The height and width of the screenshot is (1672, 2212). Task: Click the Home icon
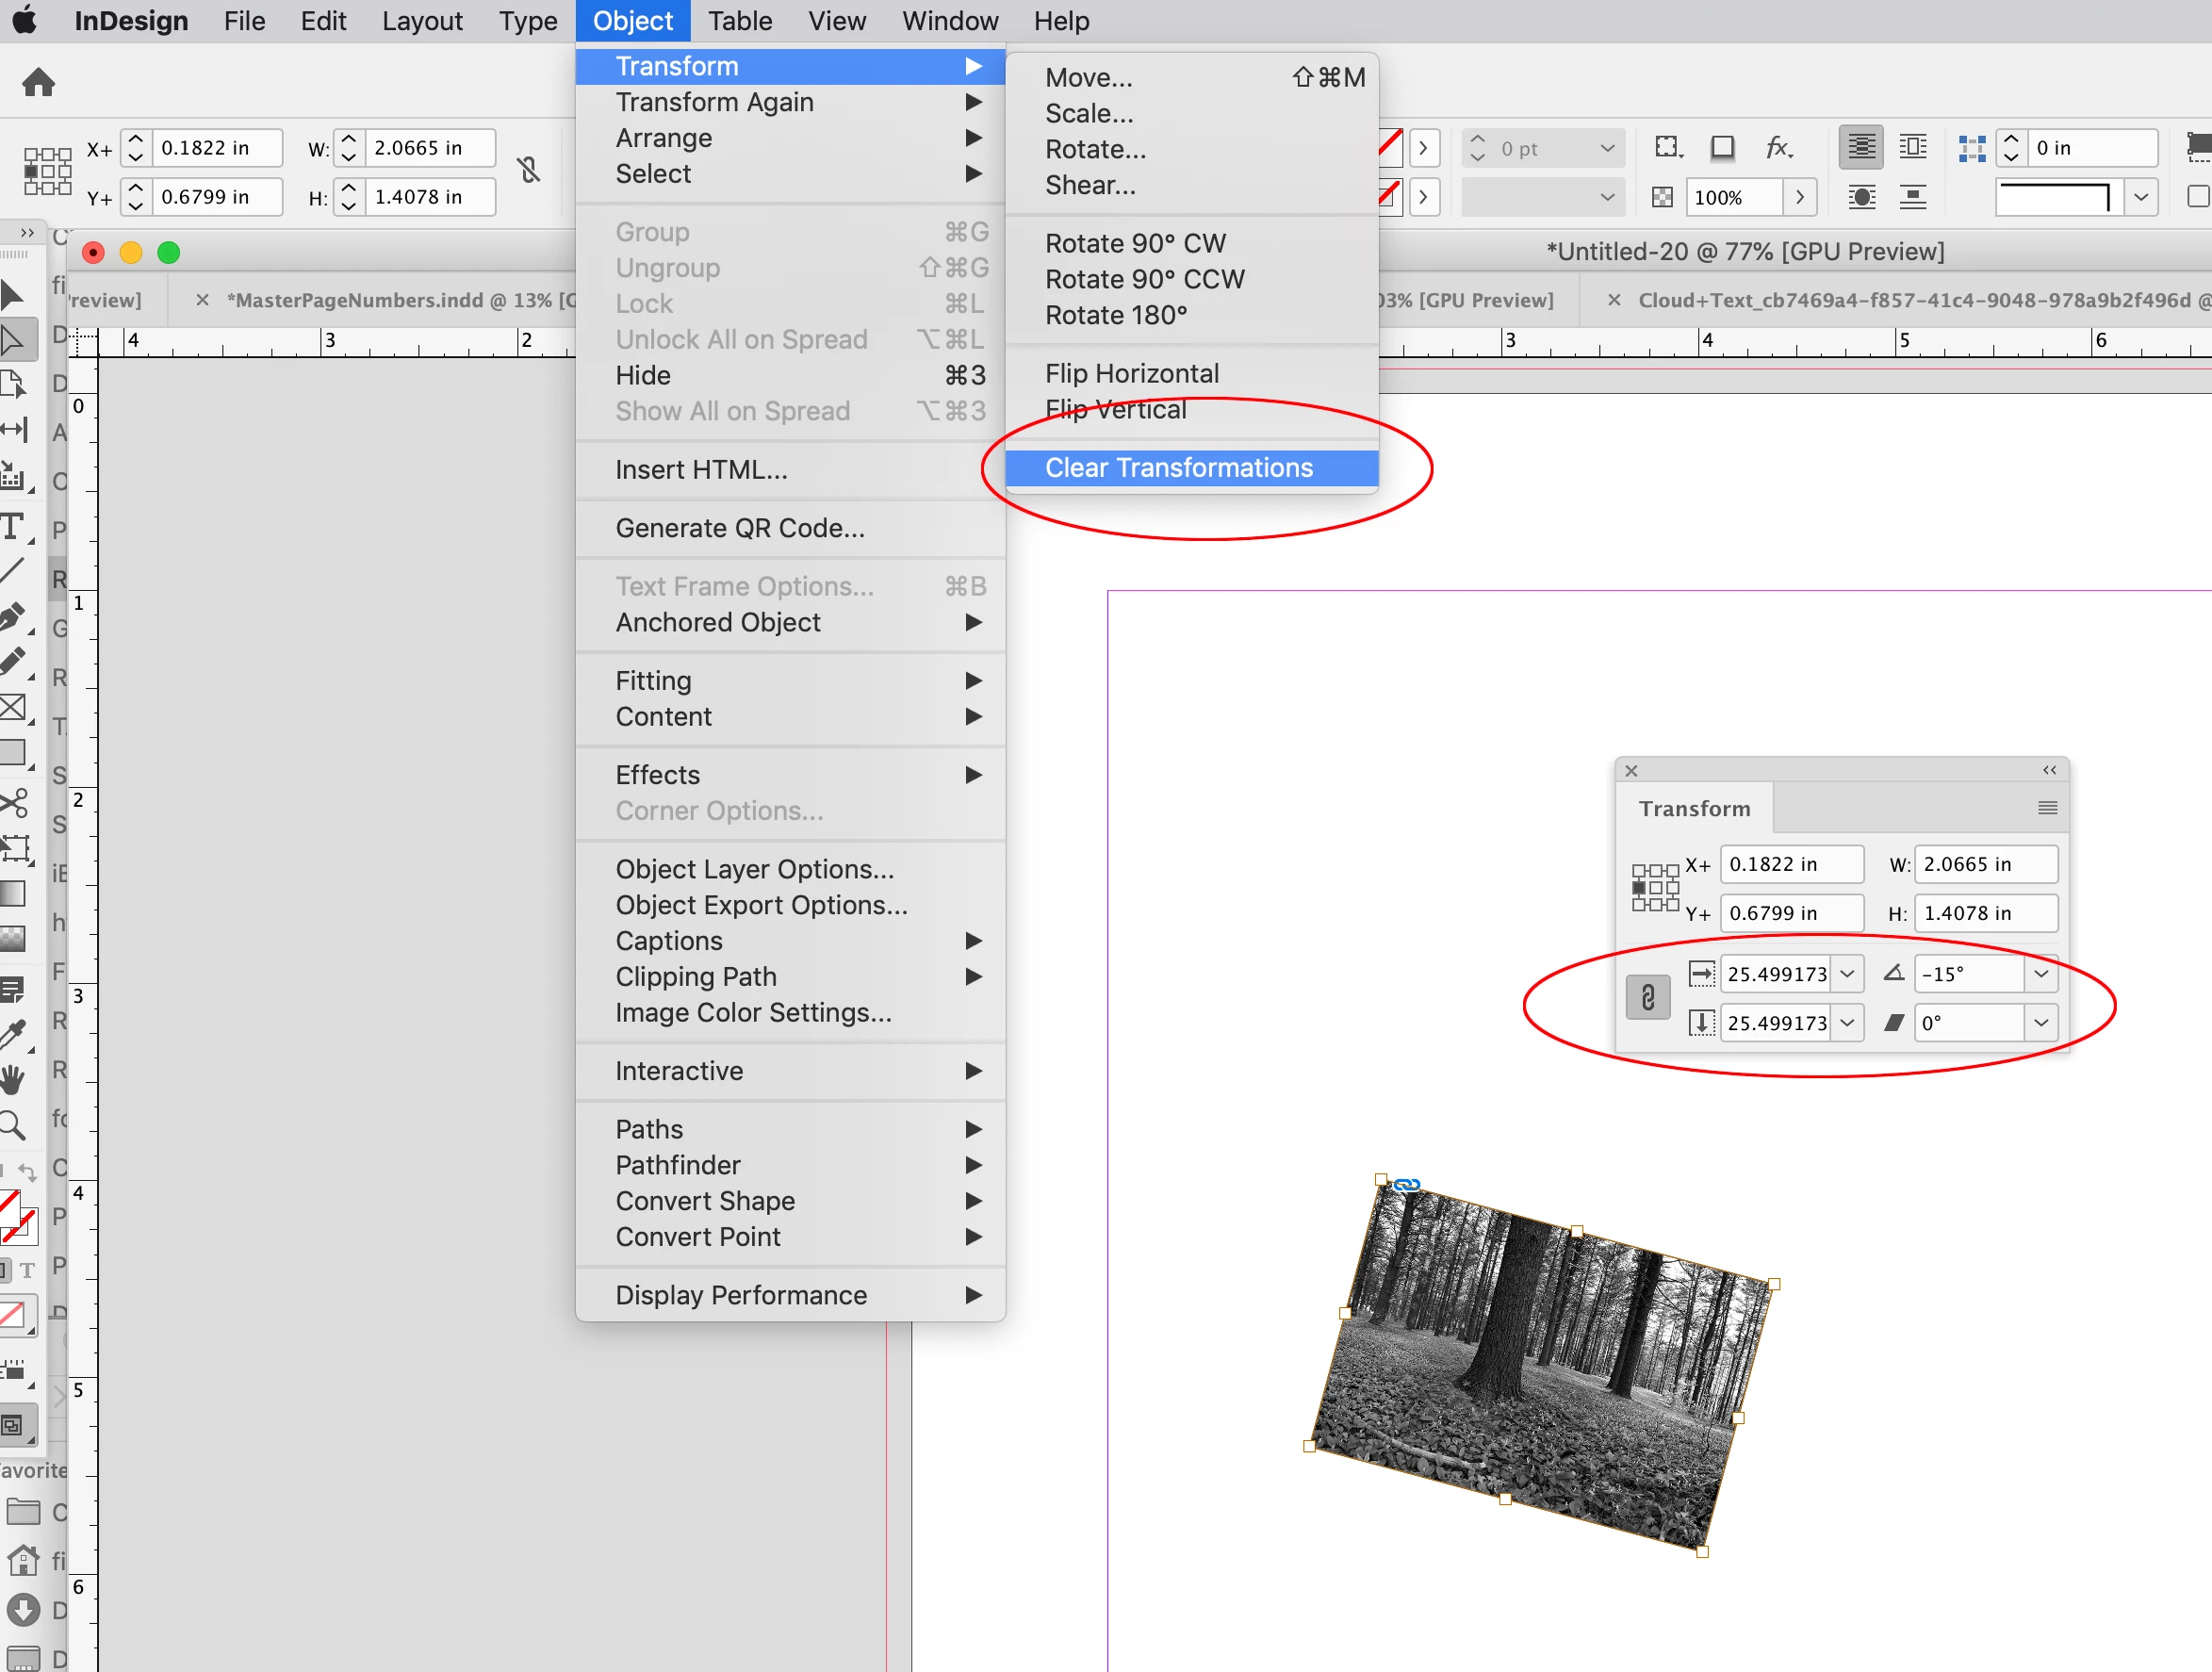coord(38,82)
